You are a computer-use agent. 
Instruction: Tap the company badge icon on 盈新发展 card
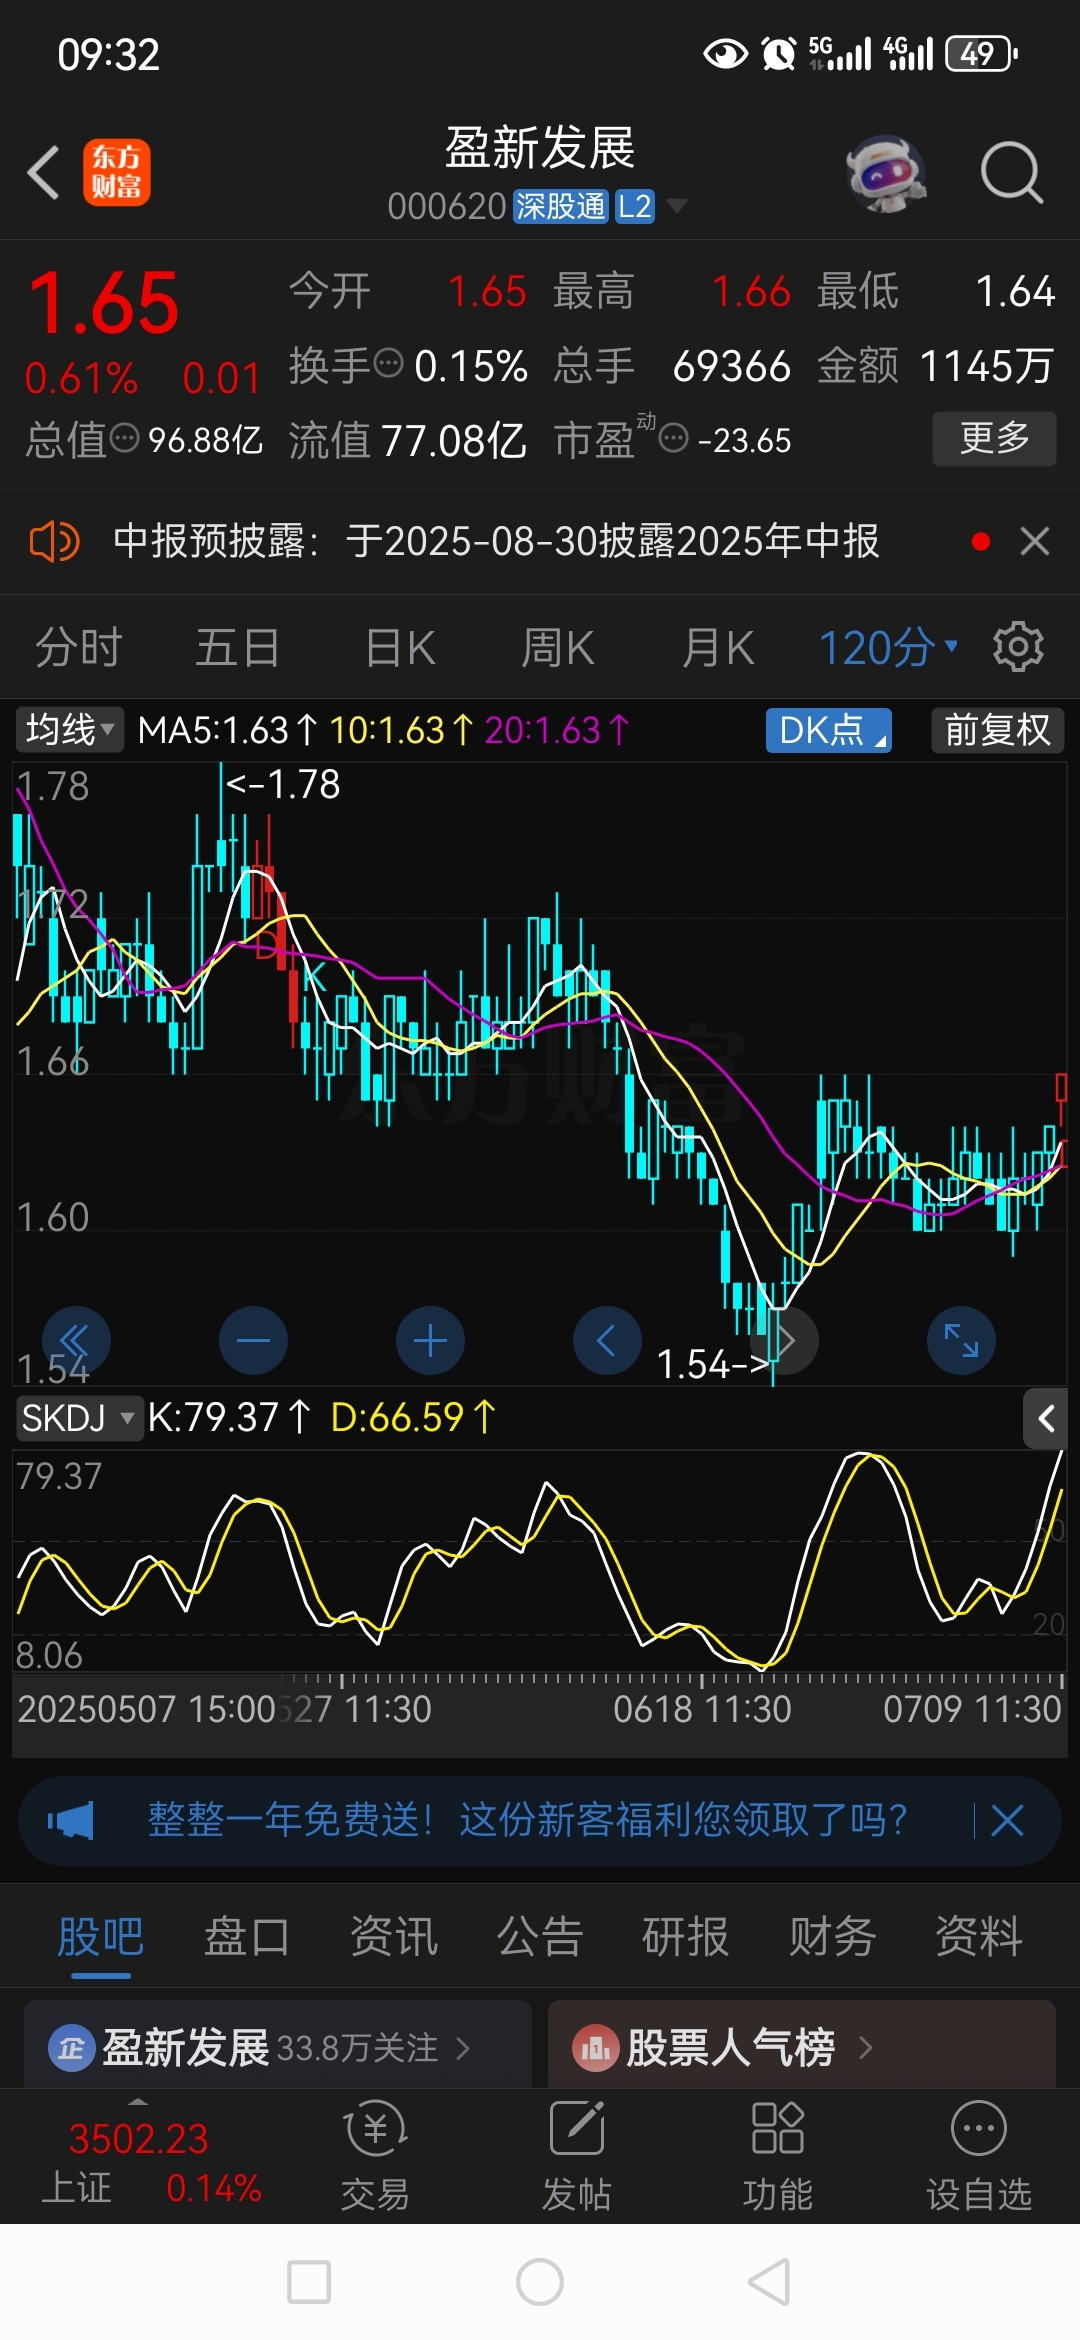pos(71,2048)
